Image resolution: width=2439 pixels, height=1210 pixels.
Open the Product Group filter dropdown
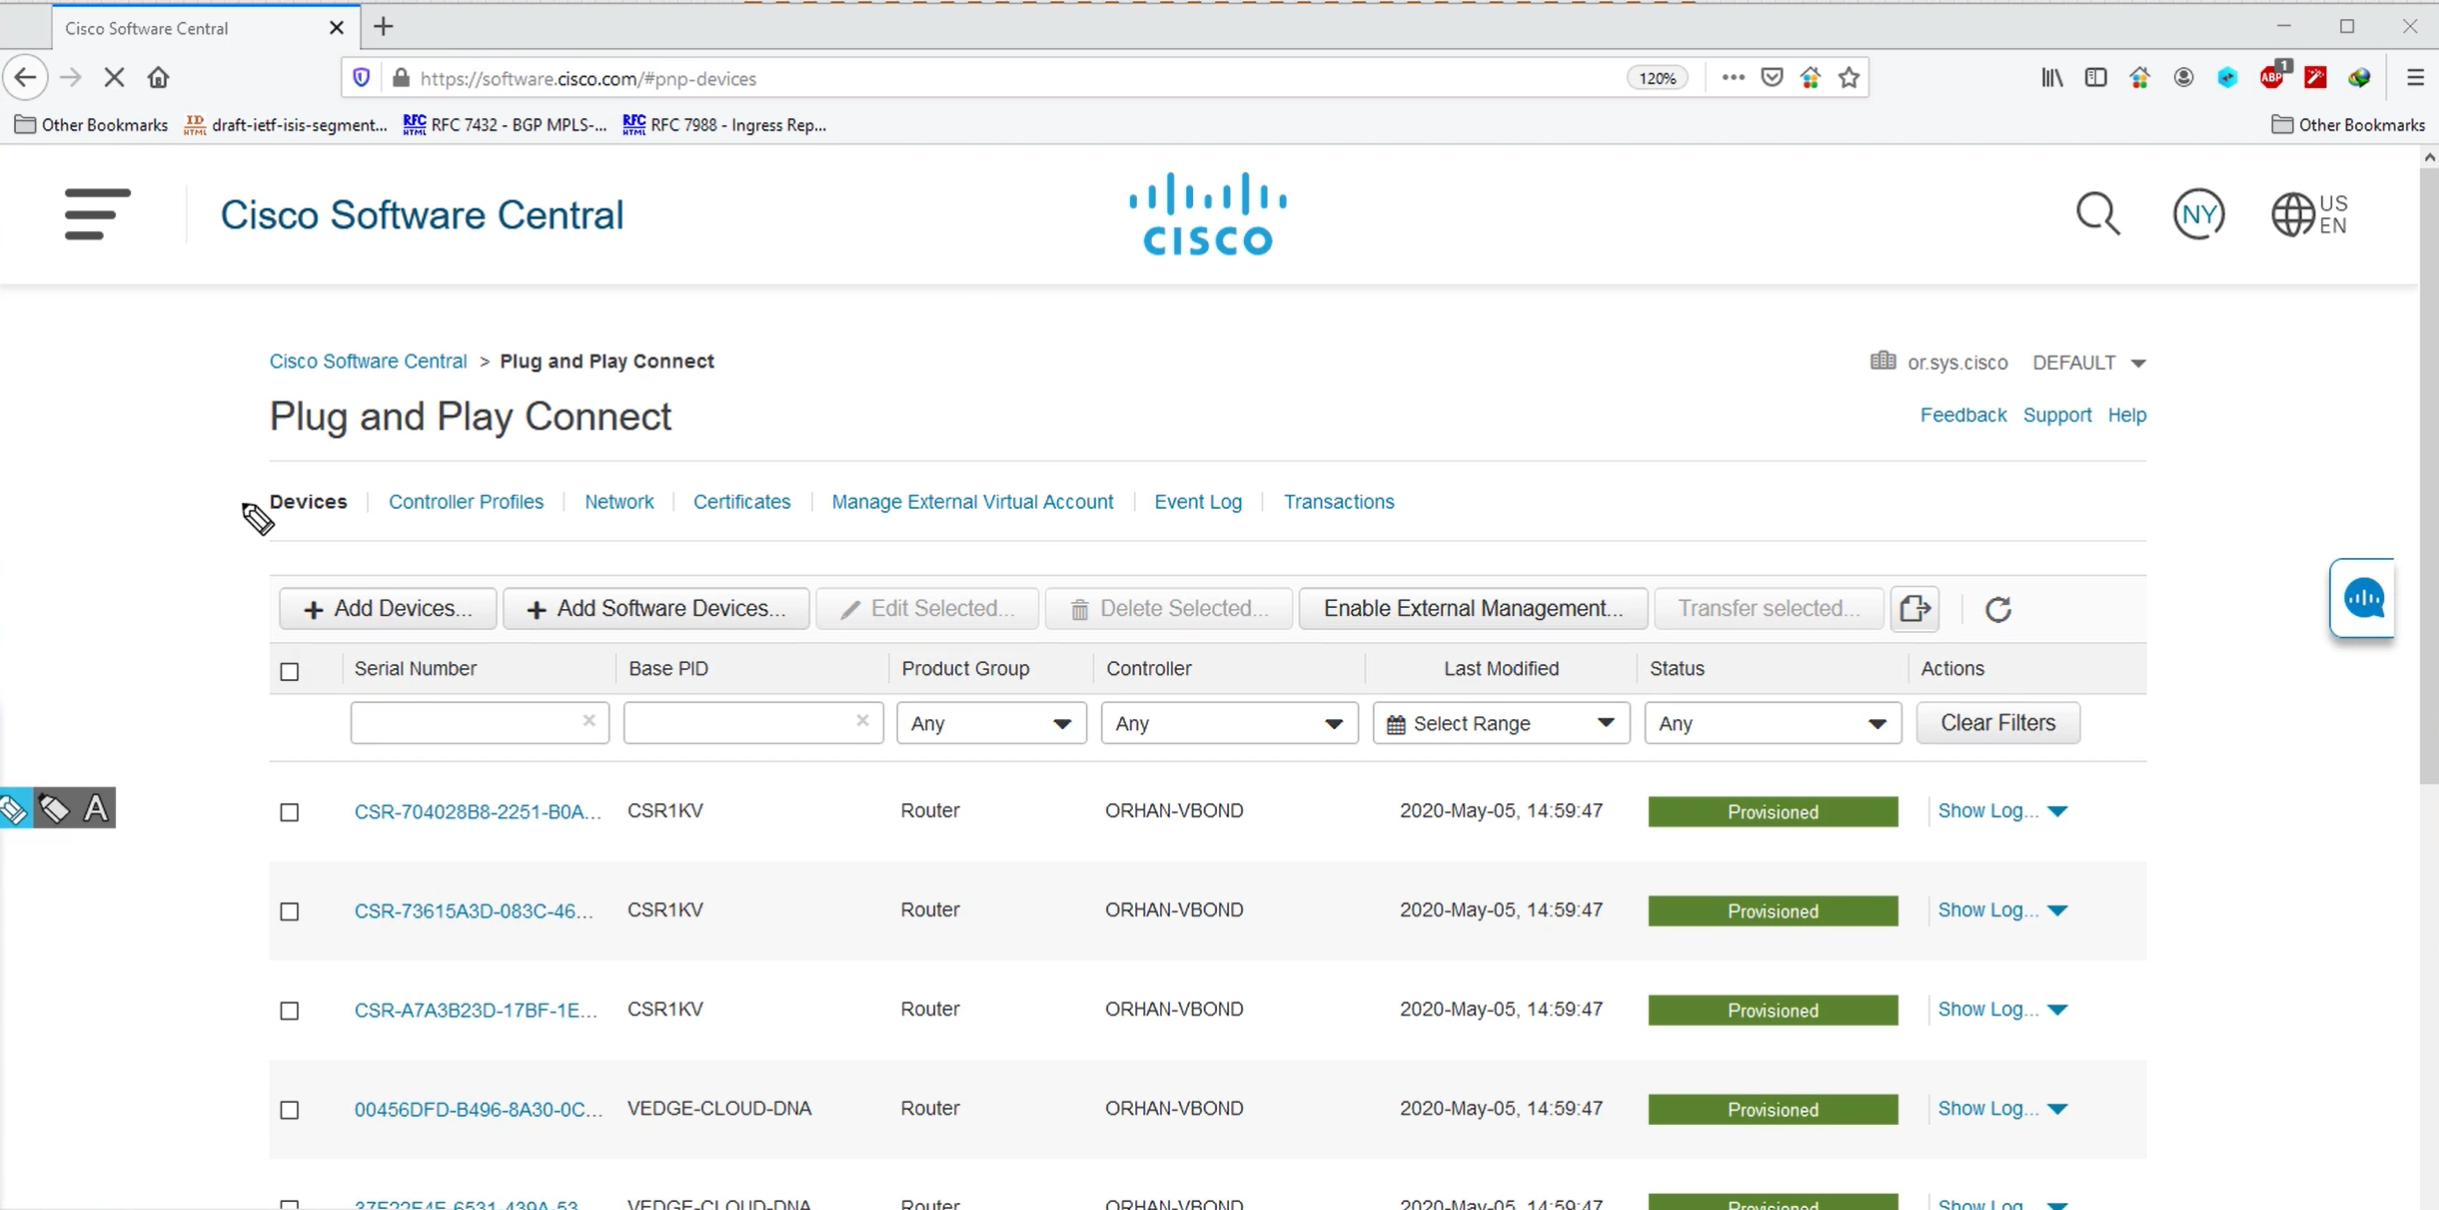point(990,723)
